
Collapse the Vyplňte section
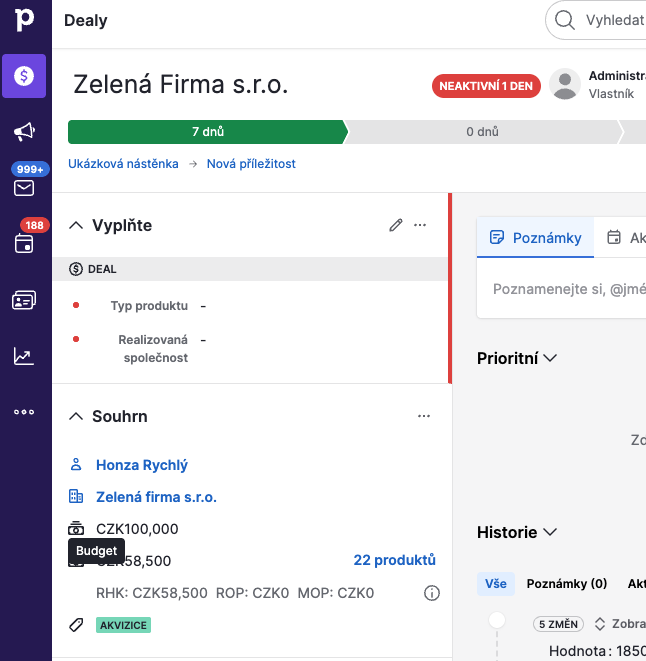pyautogui.click(x=76, y=225)
